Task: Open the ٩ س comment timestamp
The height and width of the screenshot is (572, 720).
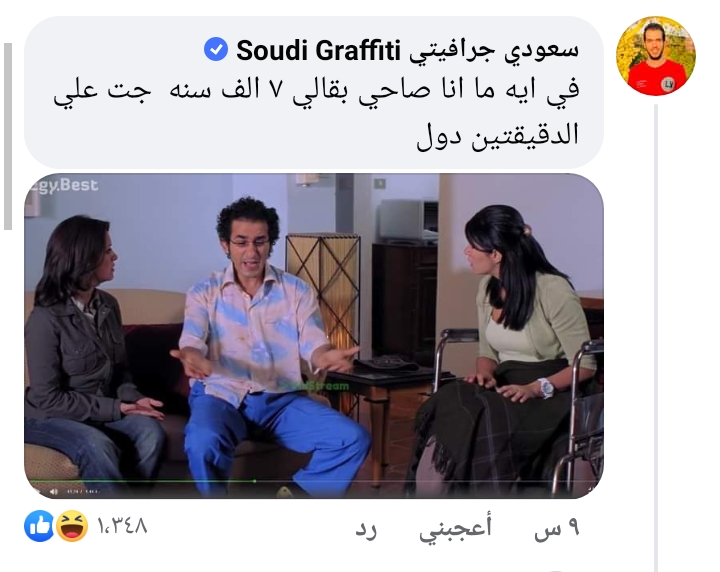Action: [x=557, y=529]
